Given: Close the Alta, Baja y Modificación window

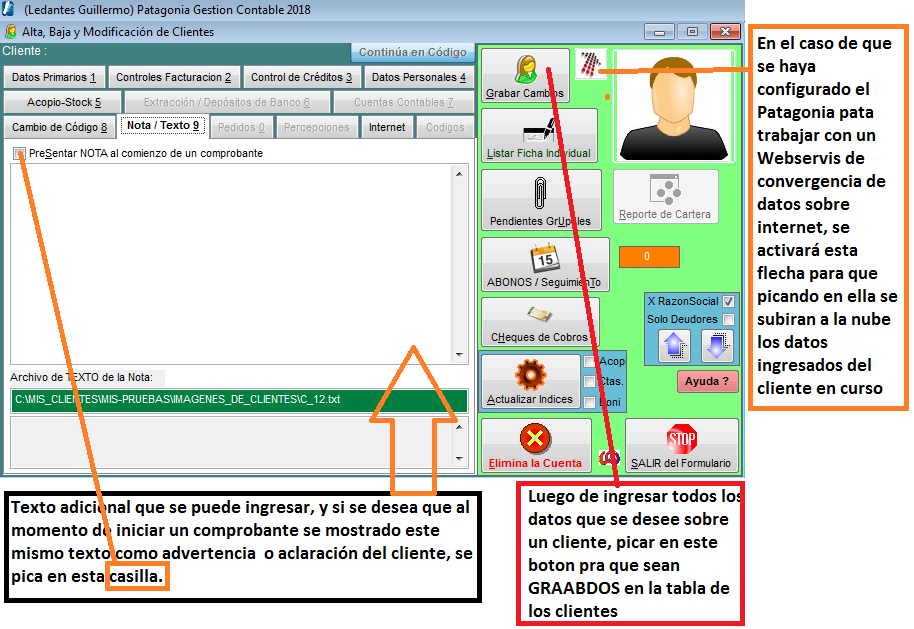Looking at the screenshot, I should tap(726, 32).
